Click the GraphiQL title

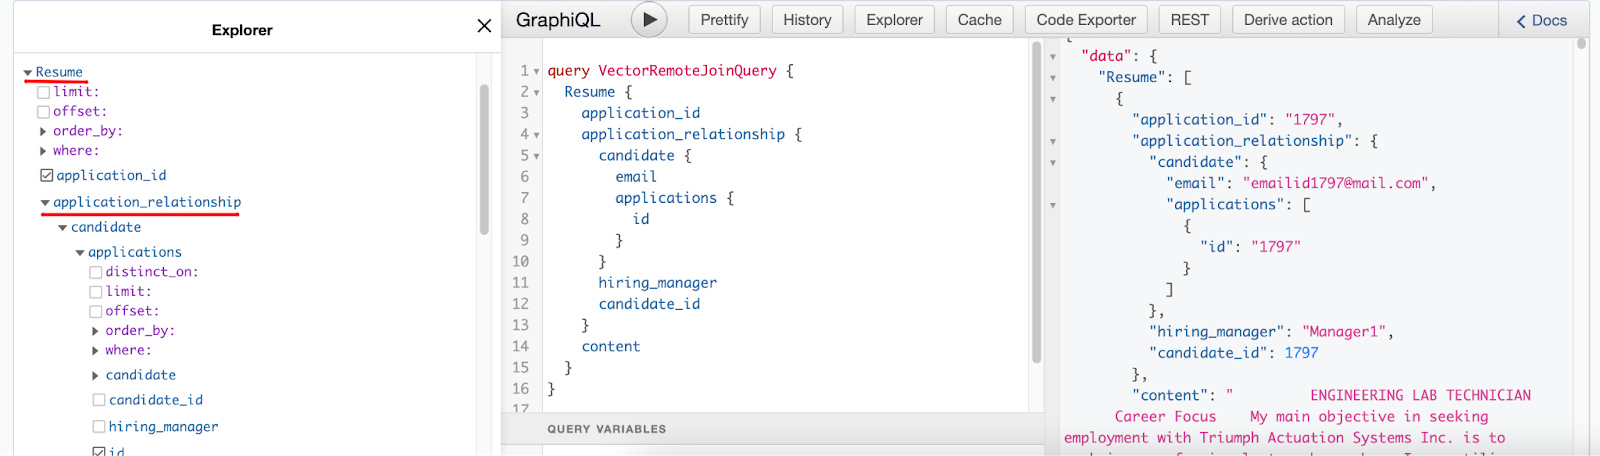click(x=558, y=20)
